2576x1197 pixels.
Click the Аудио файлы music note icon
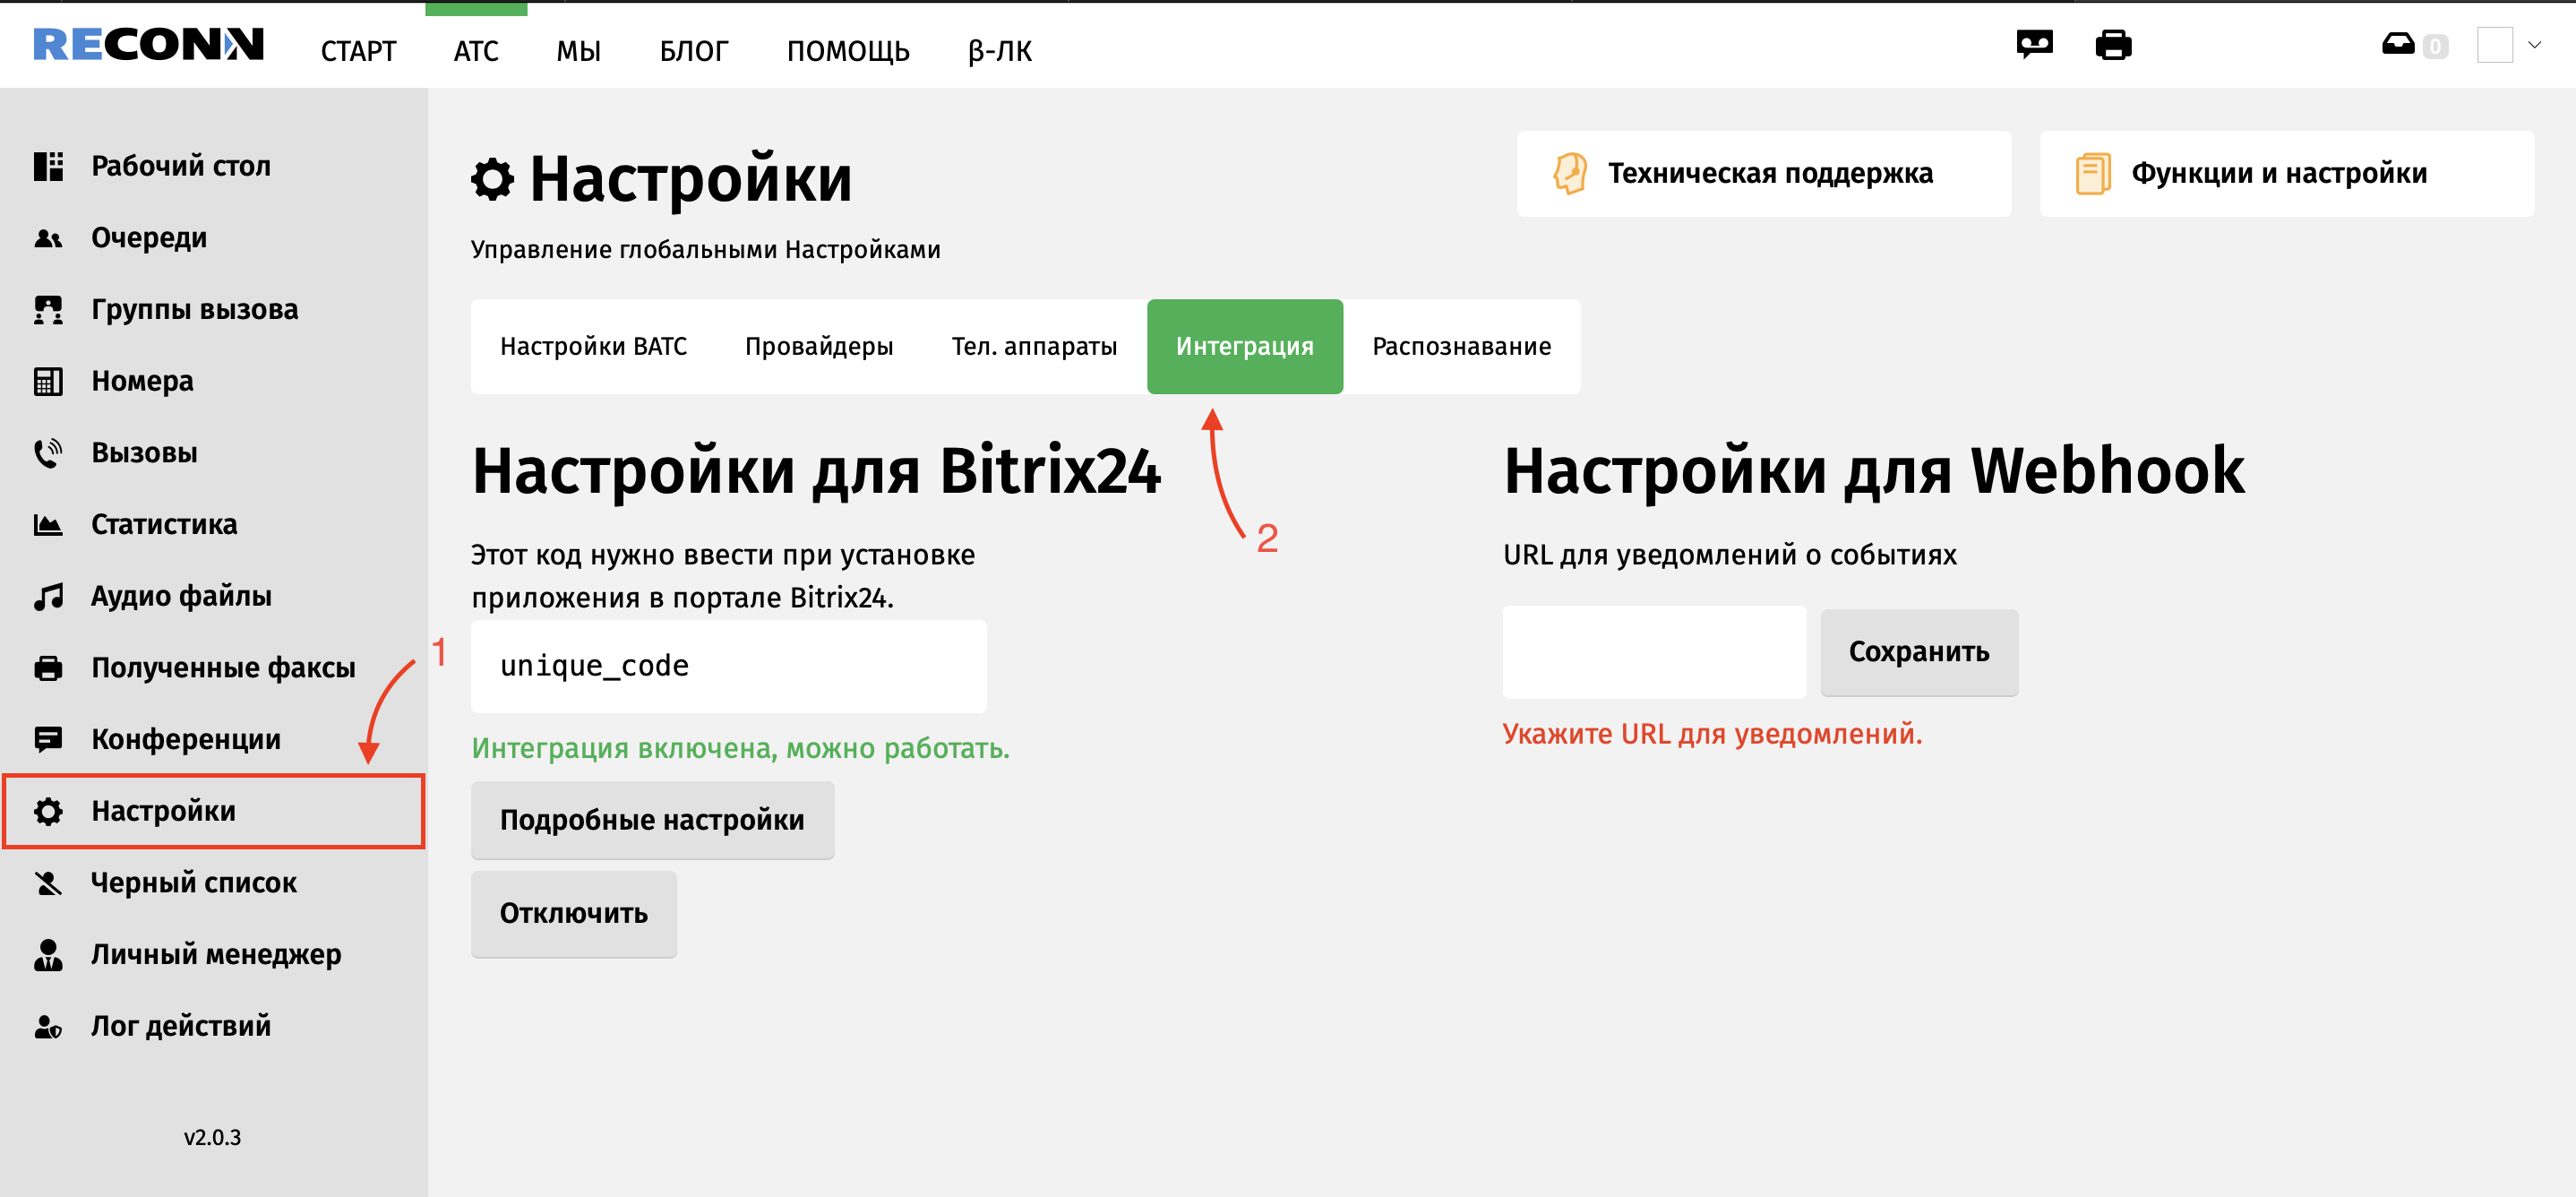coord(48,596)
